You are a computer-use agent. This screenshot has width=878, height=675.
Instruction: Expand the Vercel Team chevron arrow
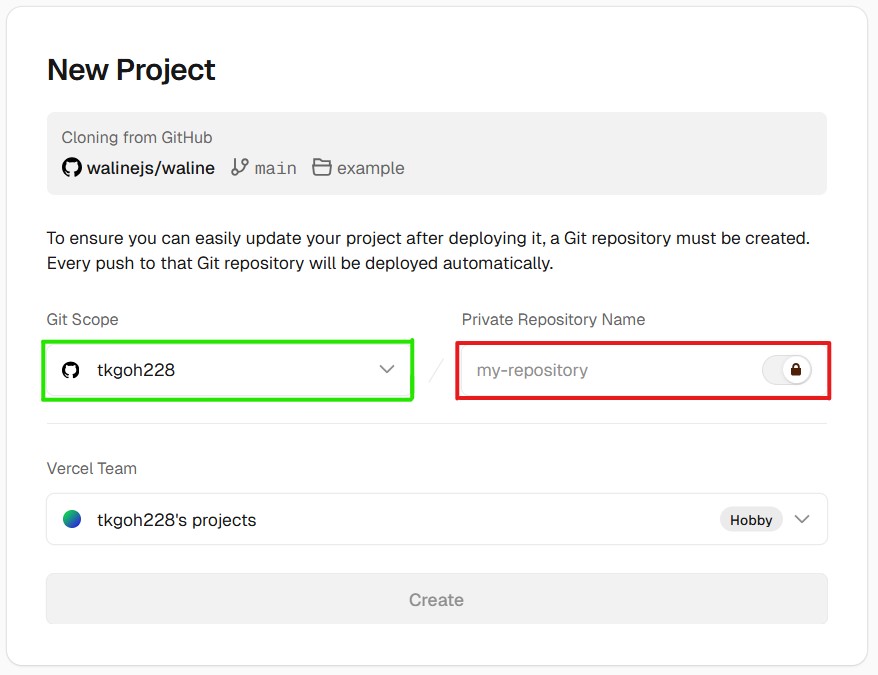[x=801, y=519]
